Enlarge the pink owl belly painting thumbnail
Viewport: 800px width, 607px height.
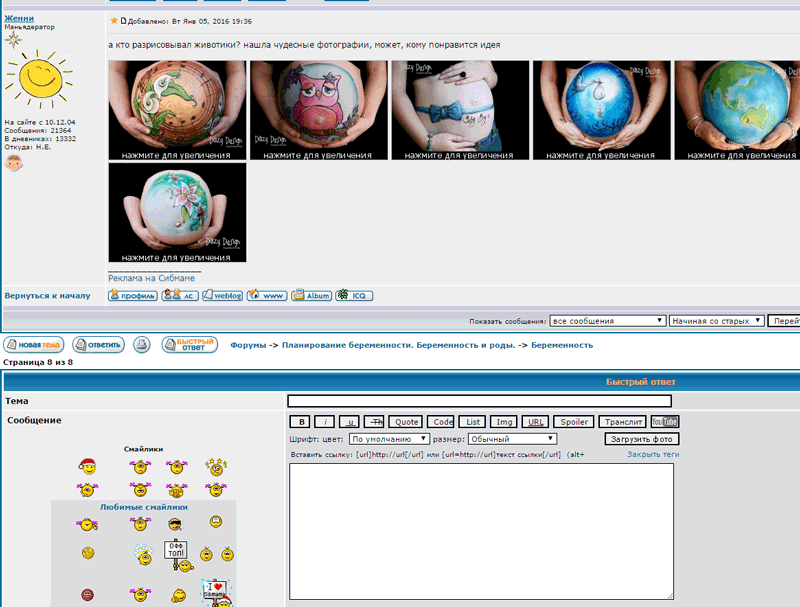pos(318,110)
